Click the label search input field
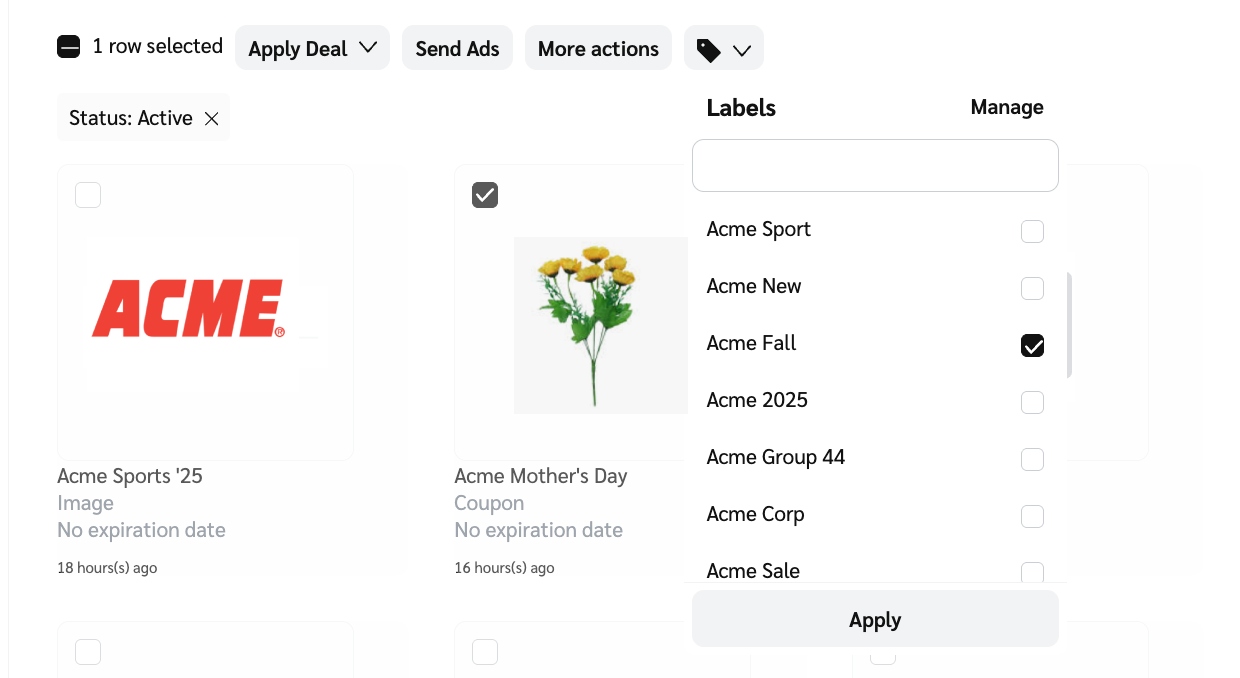This screenshot has height=678, width=1240. tap(875, 166)
